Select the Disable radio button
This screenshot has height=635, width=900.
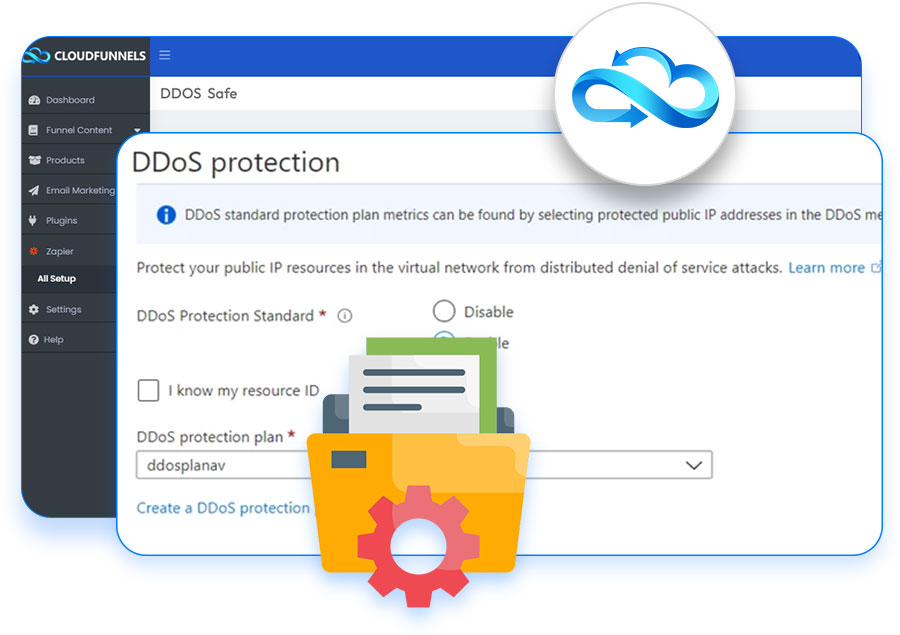tap(444, 311)
